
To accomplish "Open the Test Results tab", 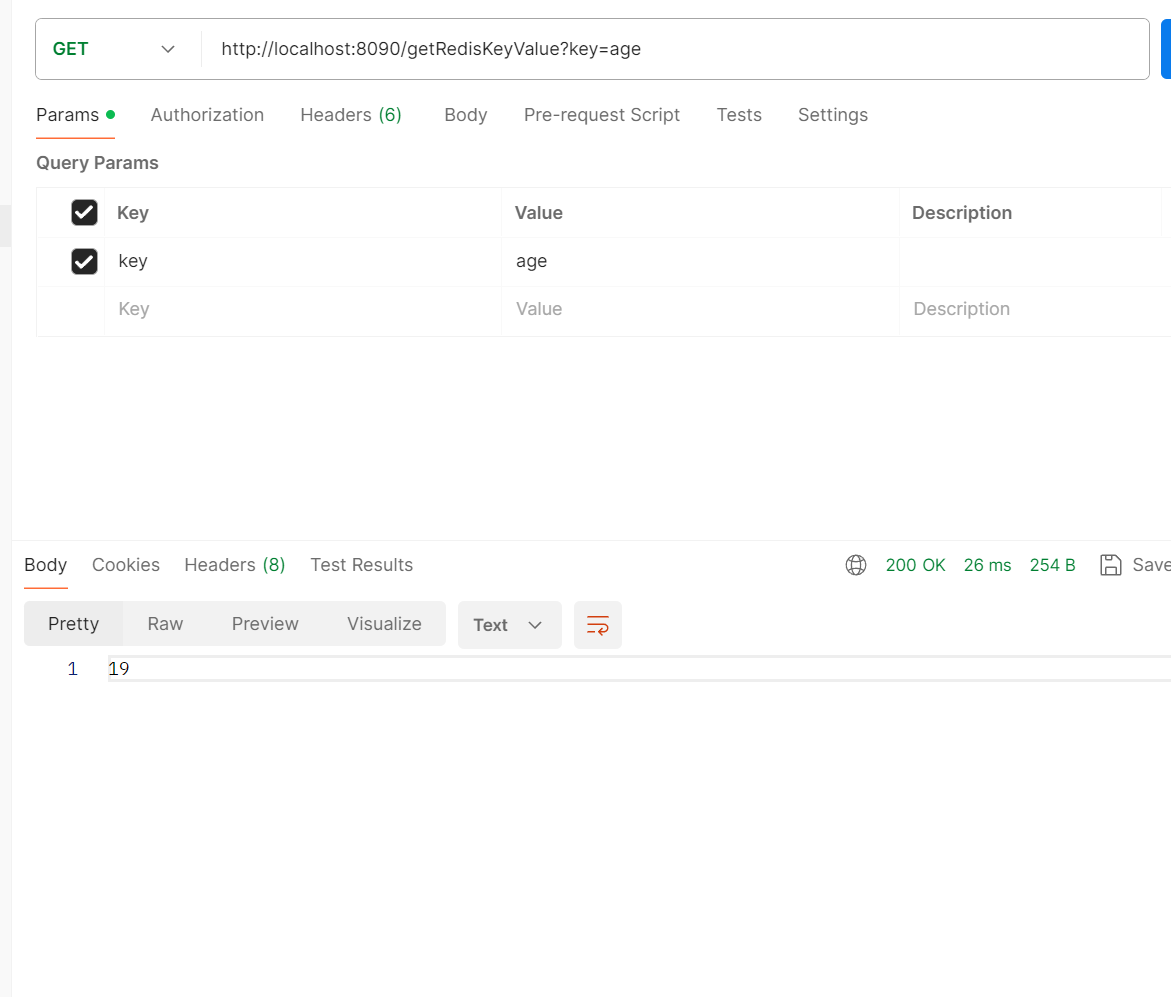I will (361, 565).
